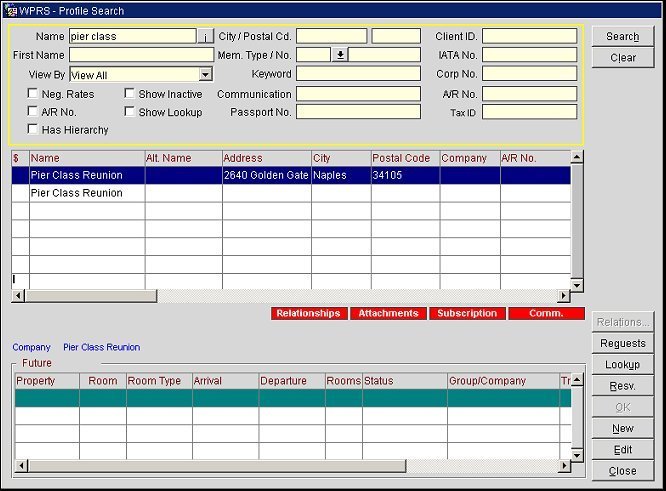The image size is (666, 491).
Task: Open New profile with New button
Action: [x=622, y=428]
